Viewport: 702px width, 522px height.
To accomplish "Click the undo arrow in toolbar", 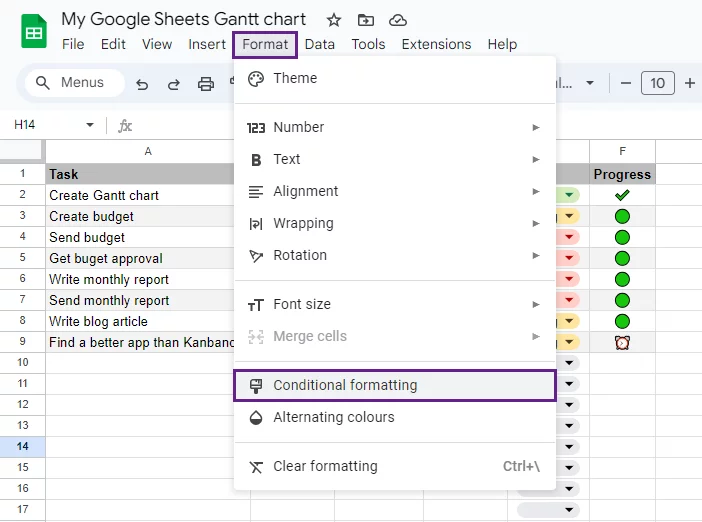I will [142, 84].
